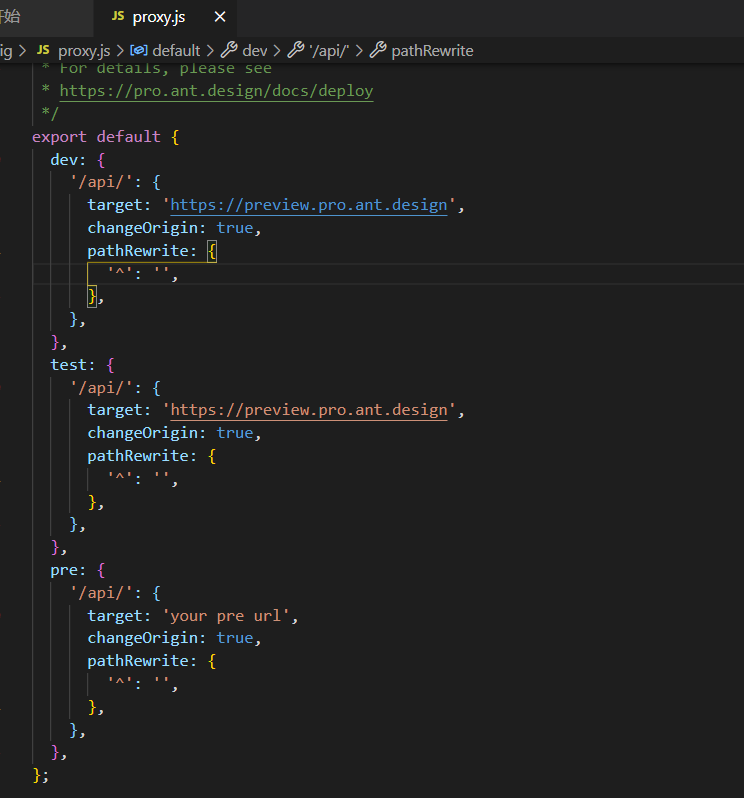Click 'target' key in the test block

coord(115,410)
